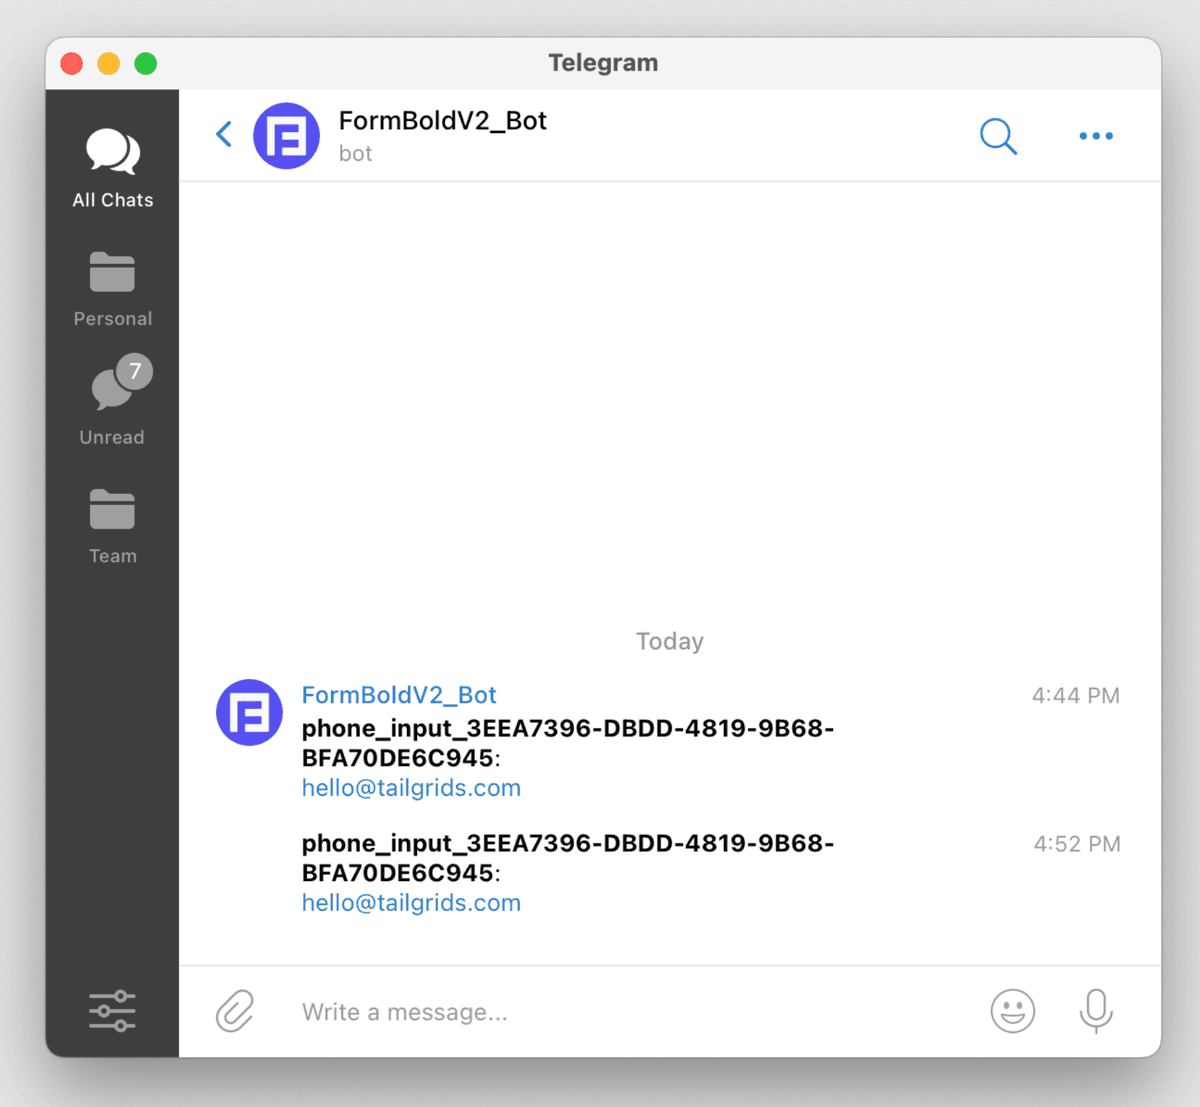Start recording a voice message
This screenshot has height=1107, width=1200.
1096,1011
